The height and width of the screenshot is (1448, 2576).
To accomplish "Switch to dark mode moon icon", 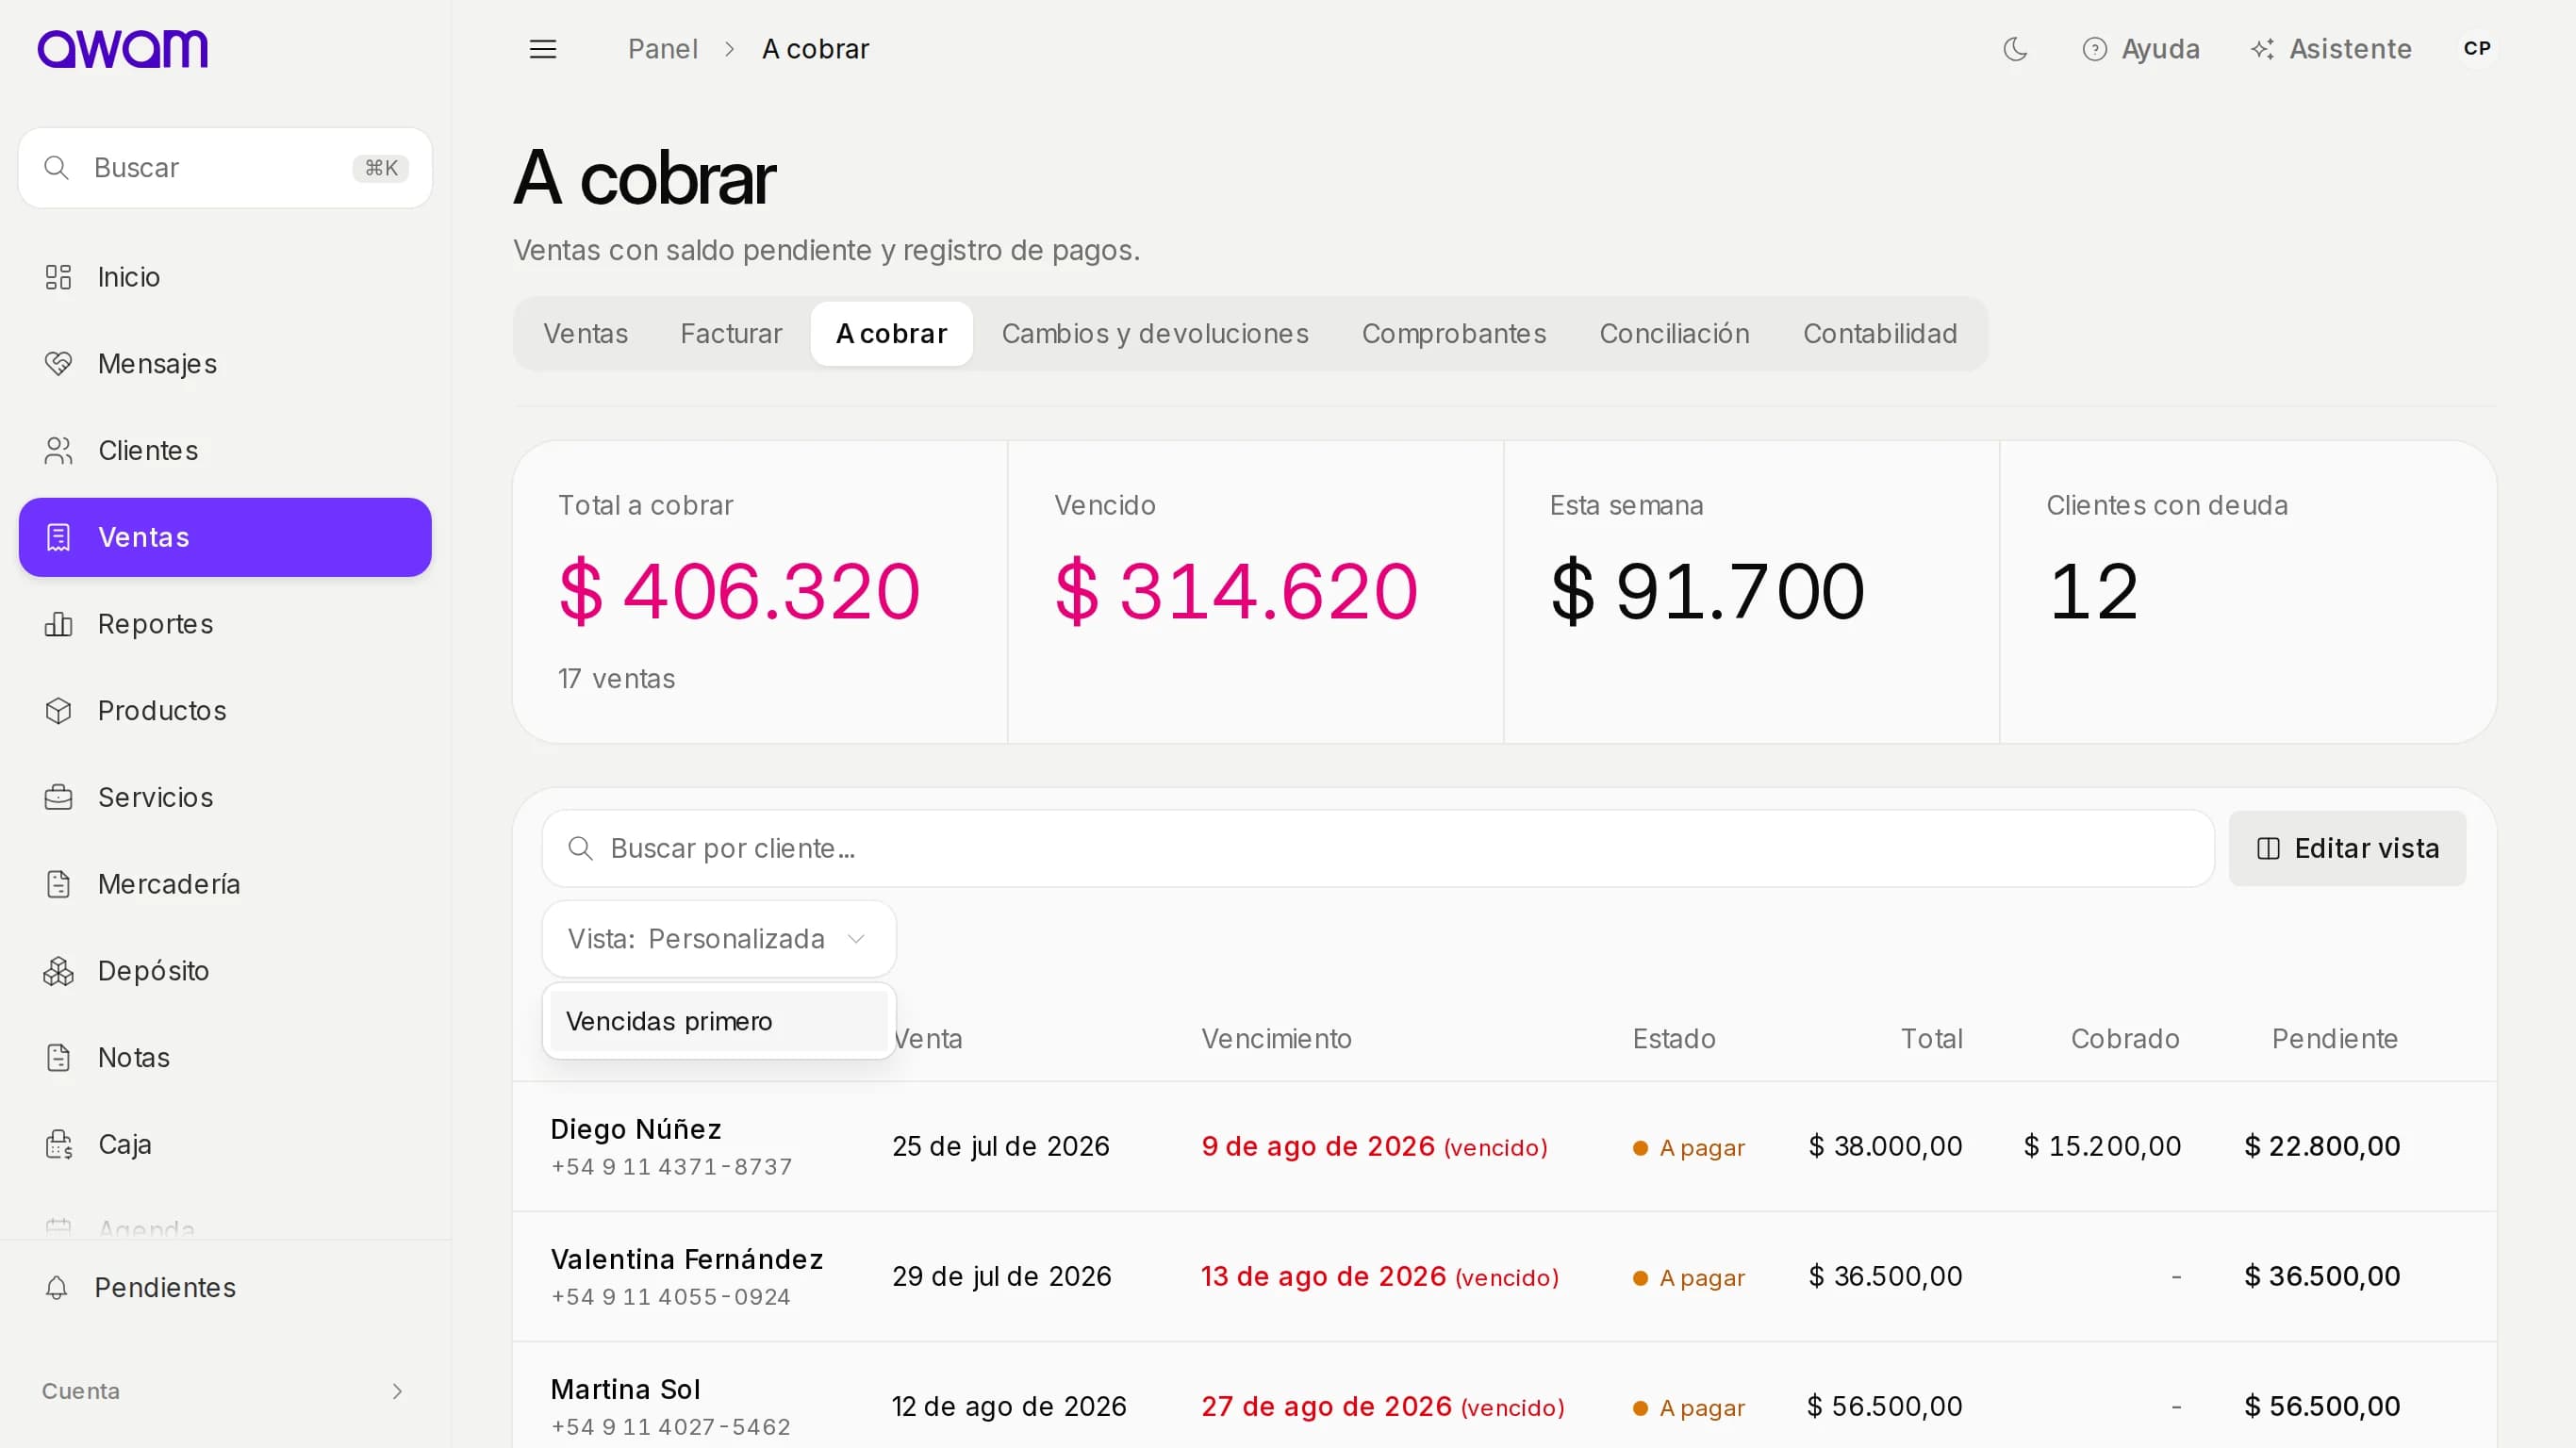I will click(x=2015, y=49).
